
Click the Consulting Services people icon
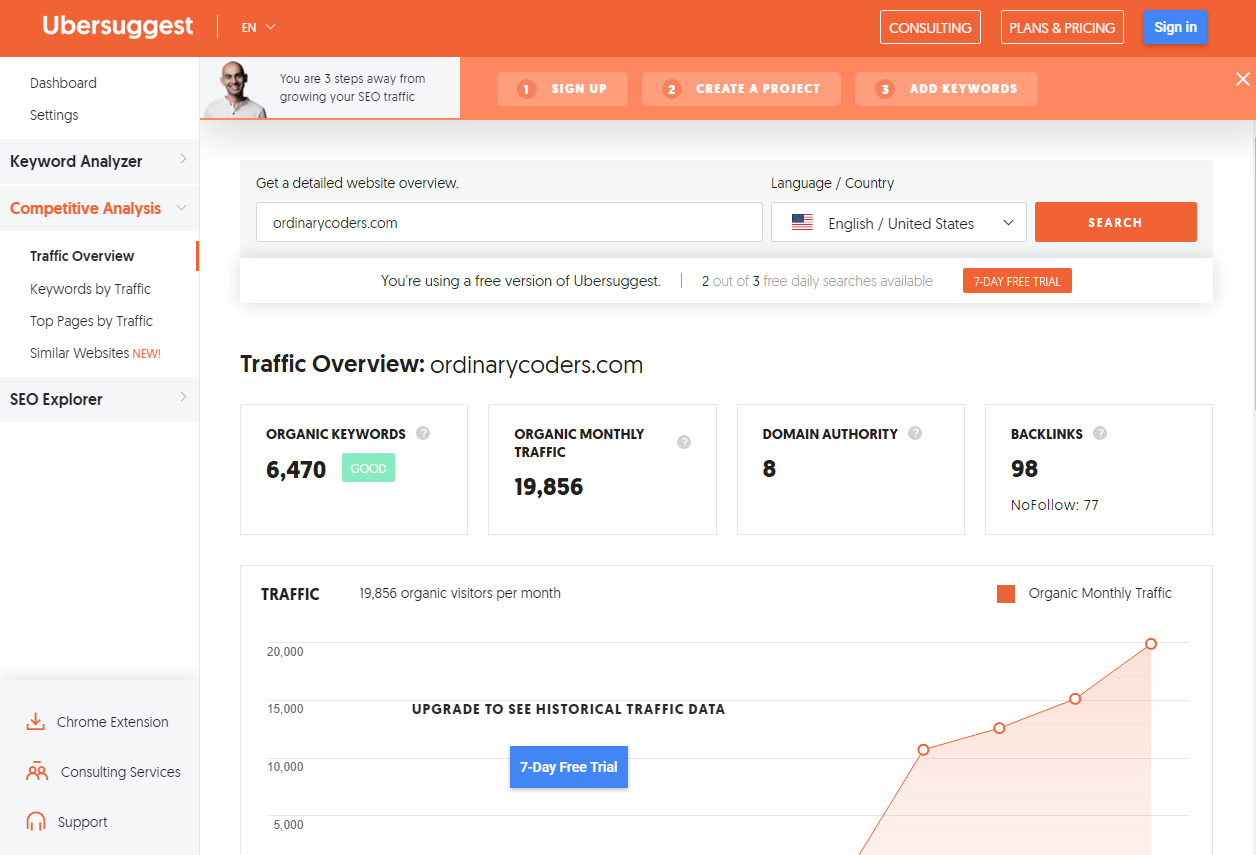click(37, 772)
